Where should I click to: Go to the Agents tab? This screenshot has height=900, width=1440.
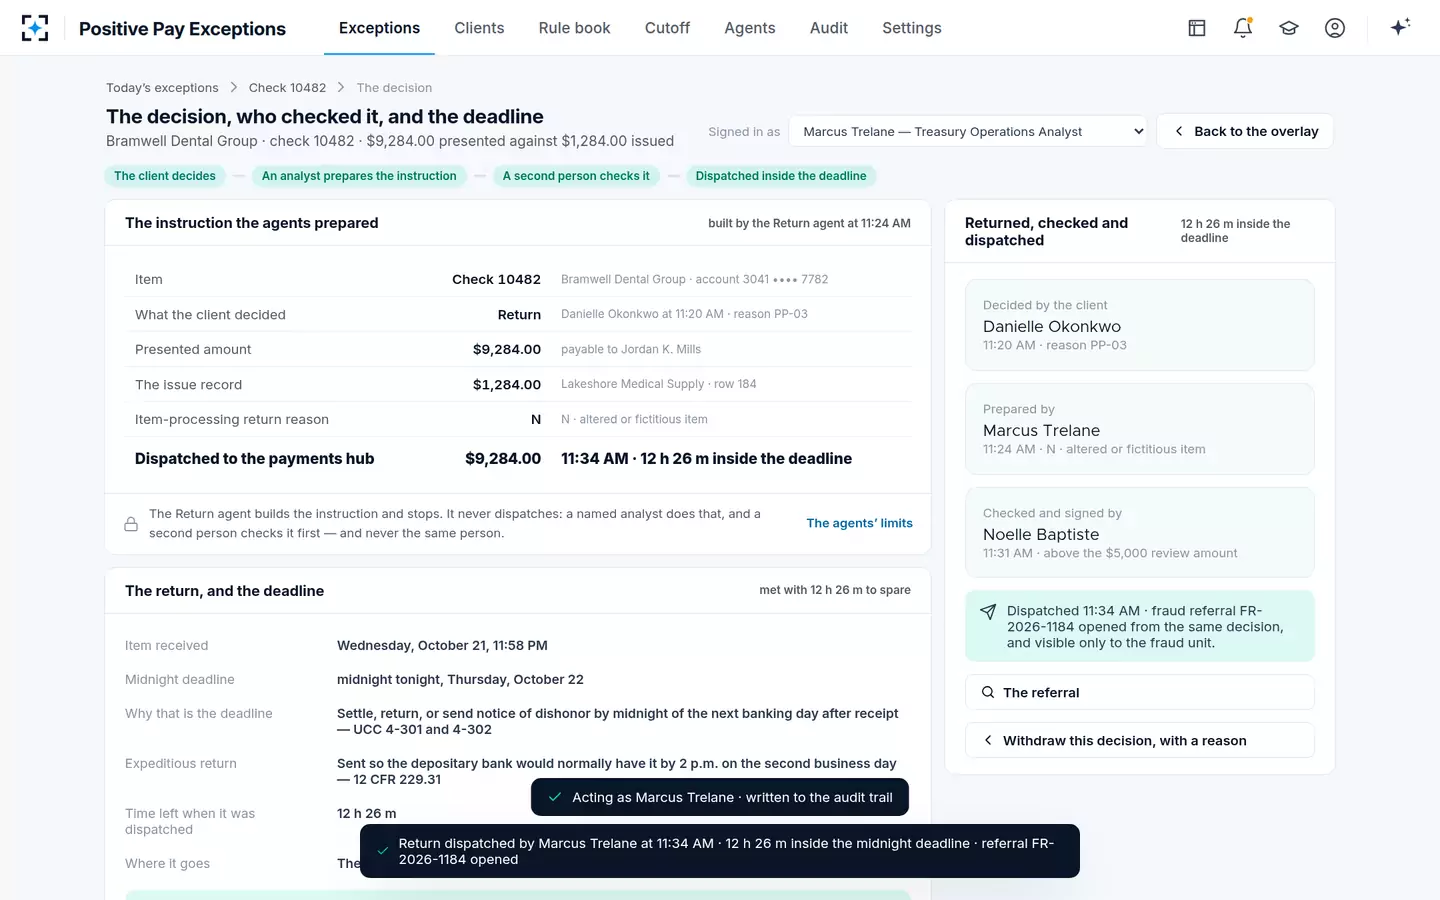coord(750,28)
